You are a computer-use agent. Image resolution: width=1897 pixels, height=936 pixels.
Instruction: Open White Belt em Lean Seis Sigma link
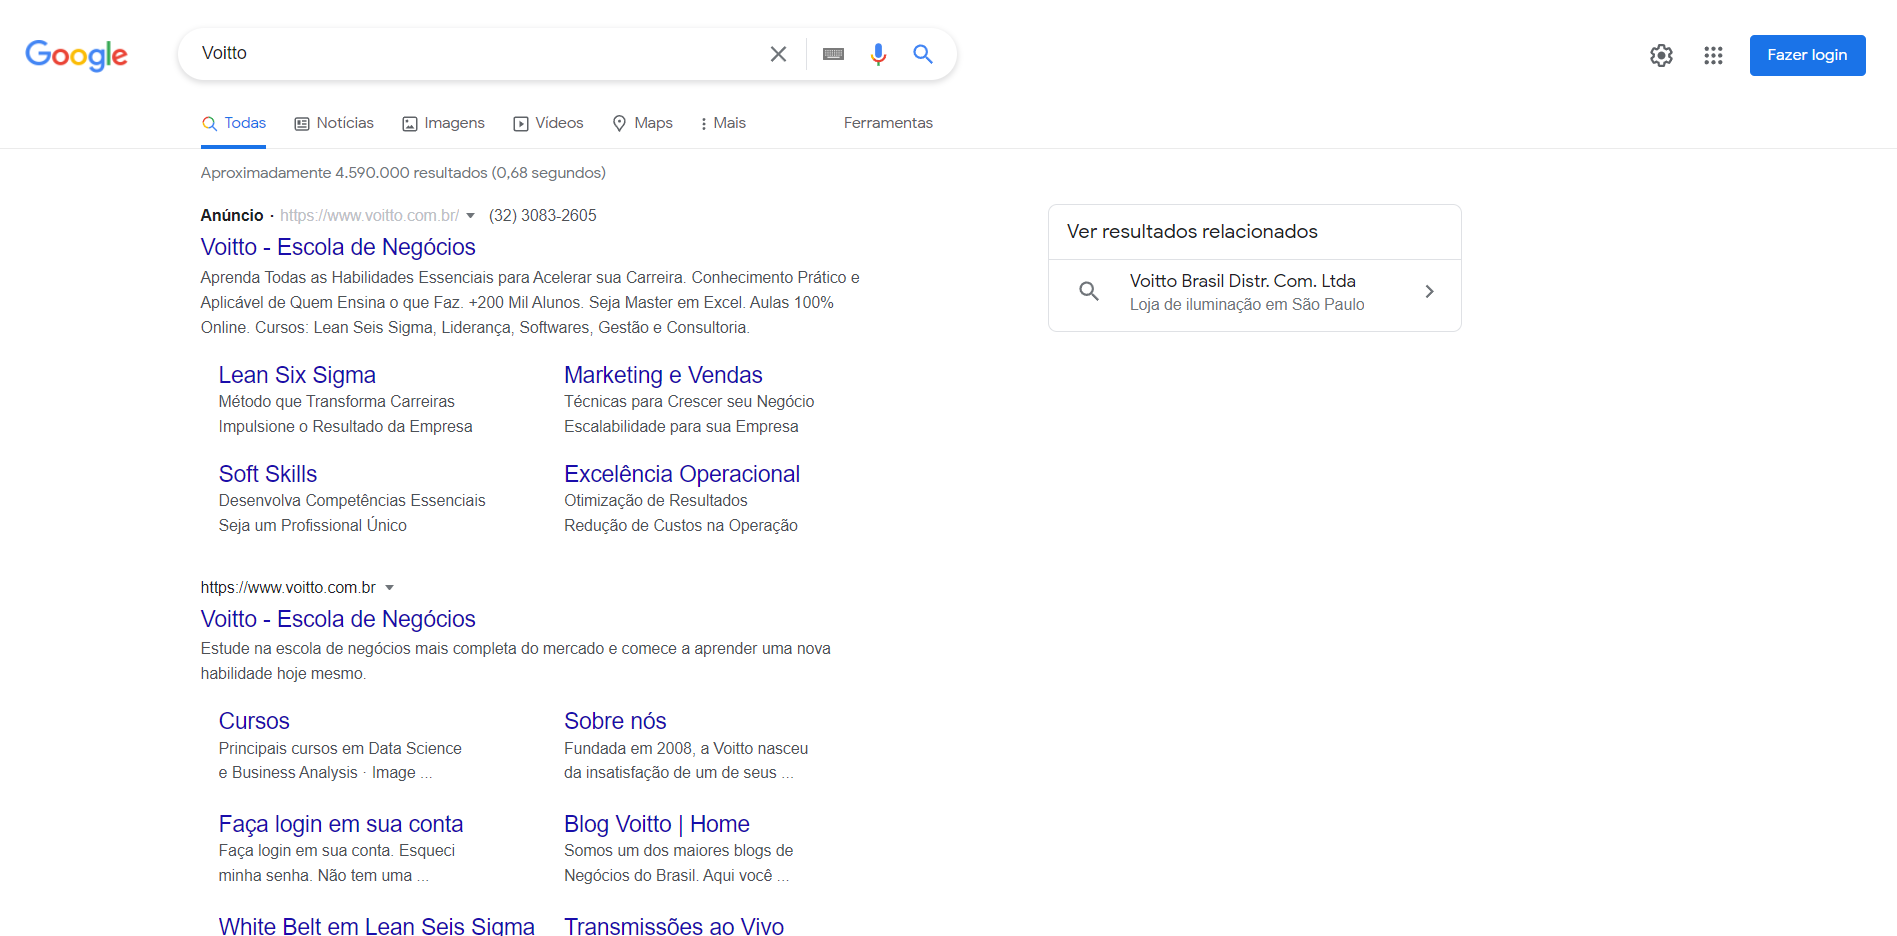pos(377,926)
